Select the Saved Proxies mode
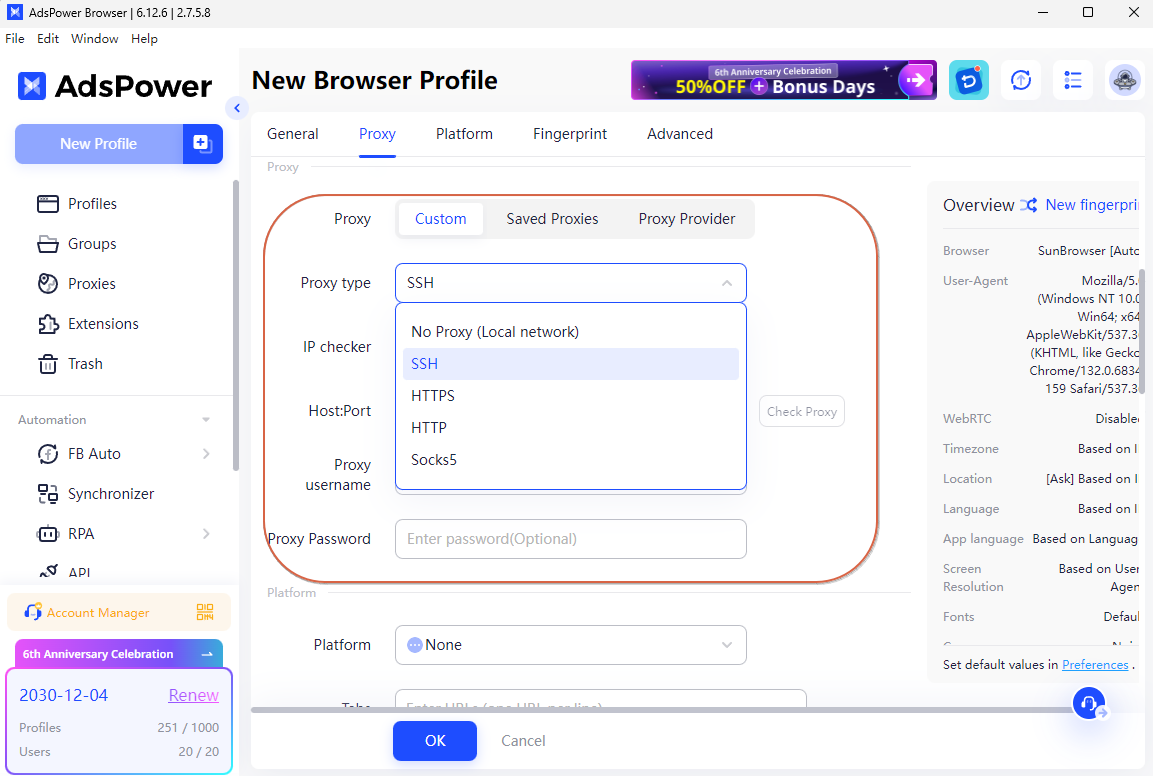 click(552, 219)
